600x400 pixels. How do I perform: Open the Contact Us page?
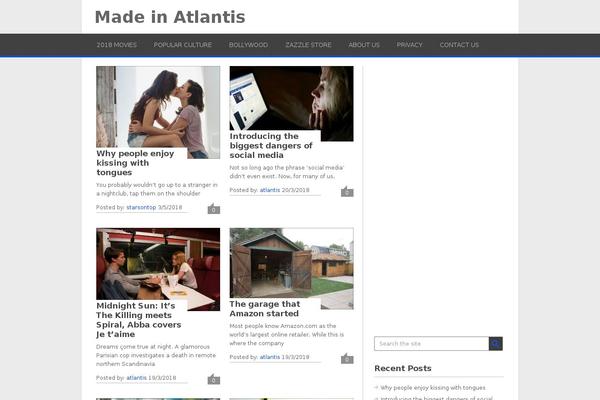(459, 45)
